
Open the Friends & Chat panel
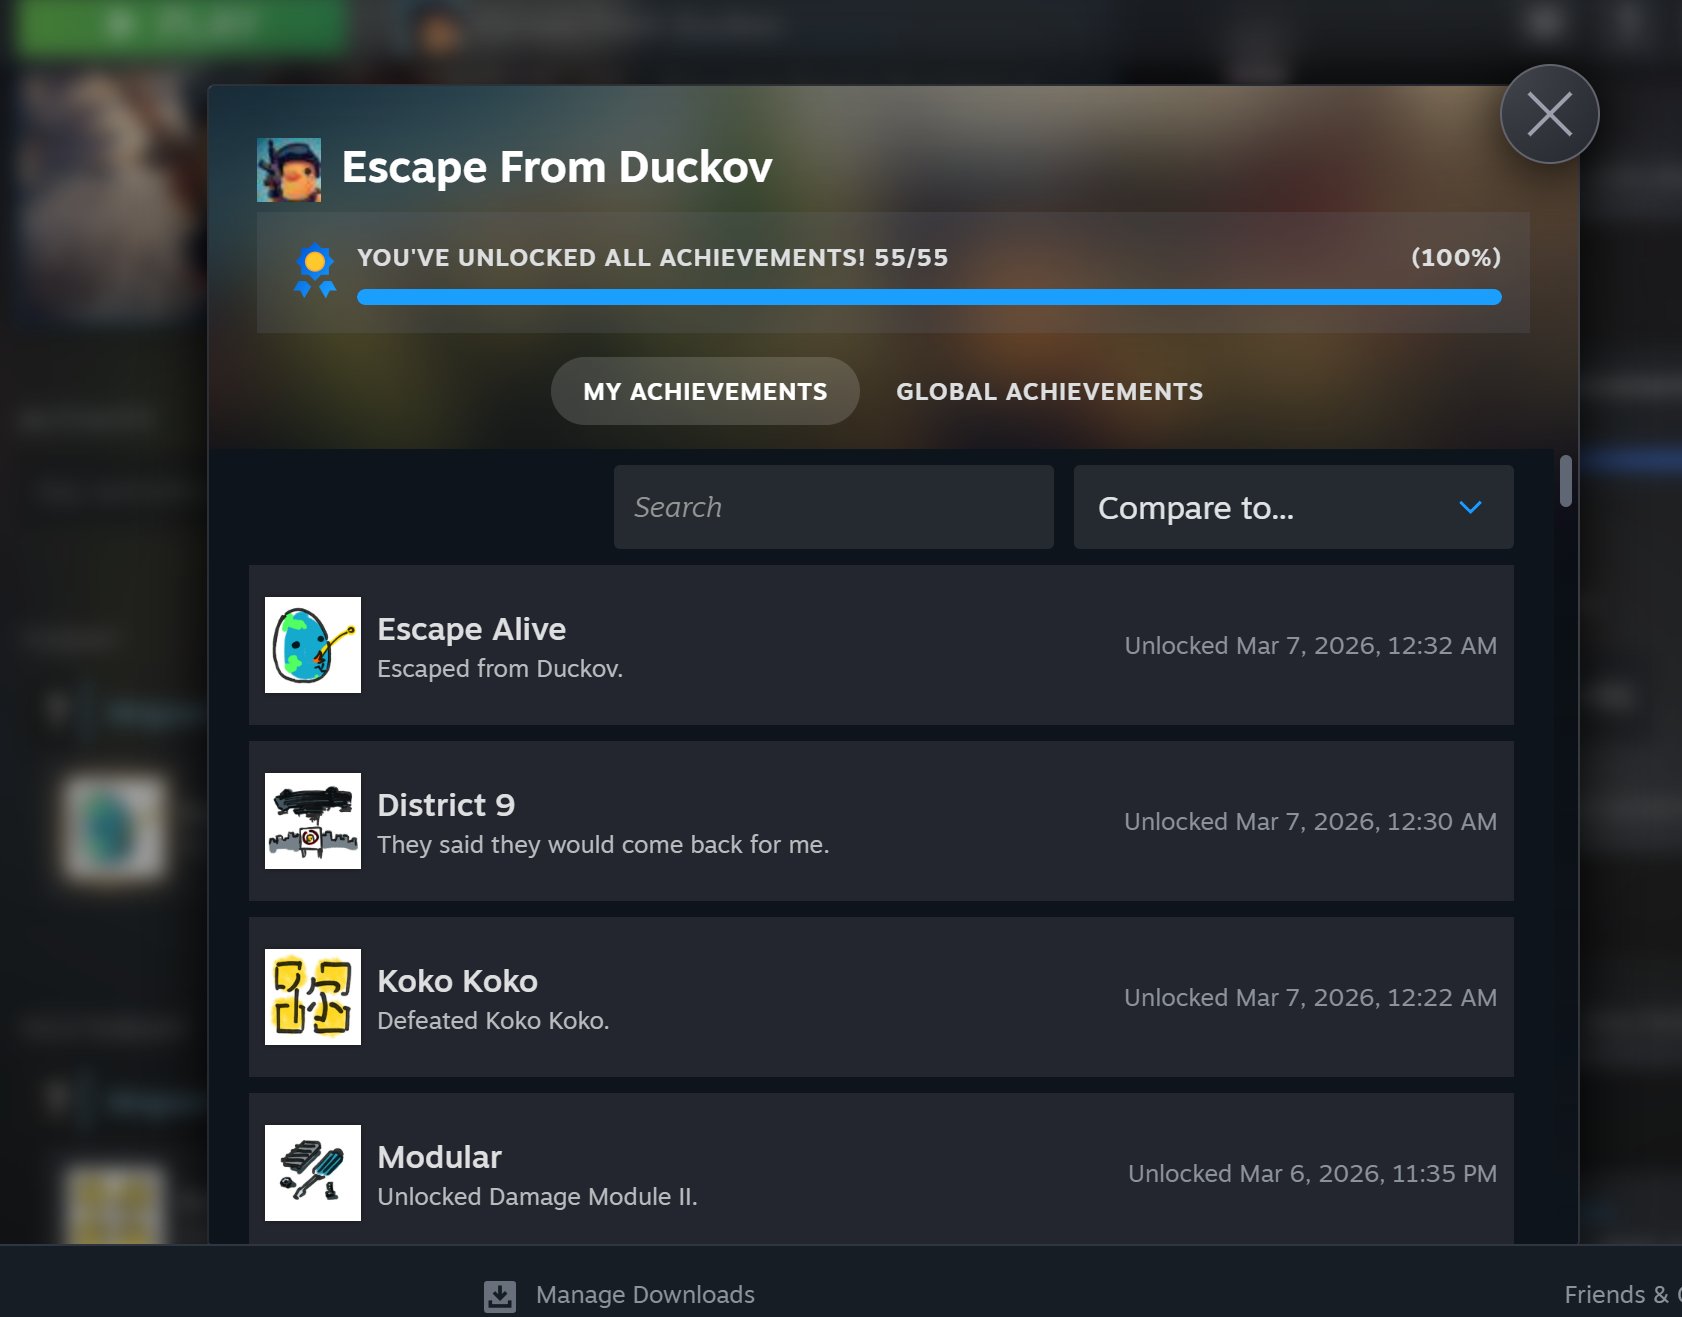(x=1620, y=1295)
